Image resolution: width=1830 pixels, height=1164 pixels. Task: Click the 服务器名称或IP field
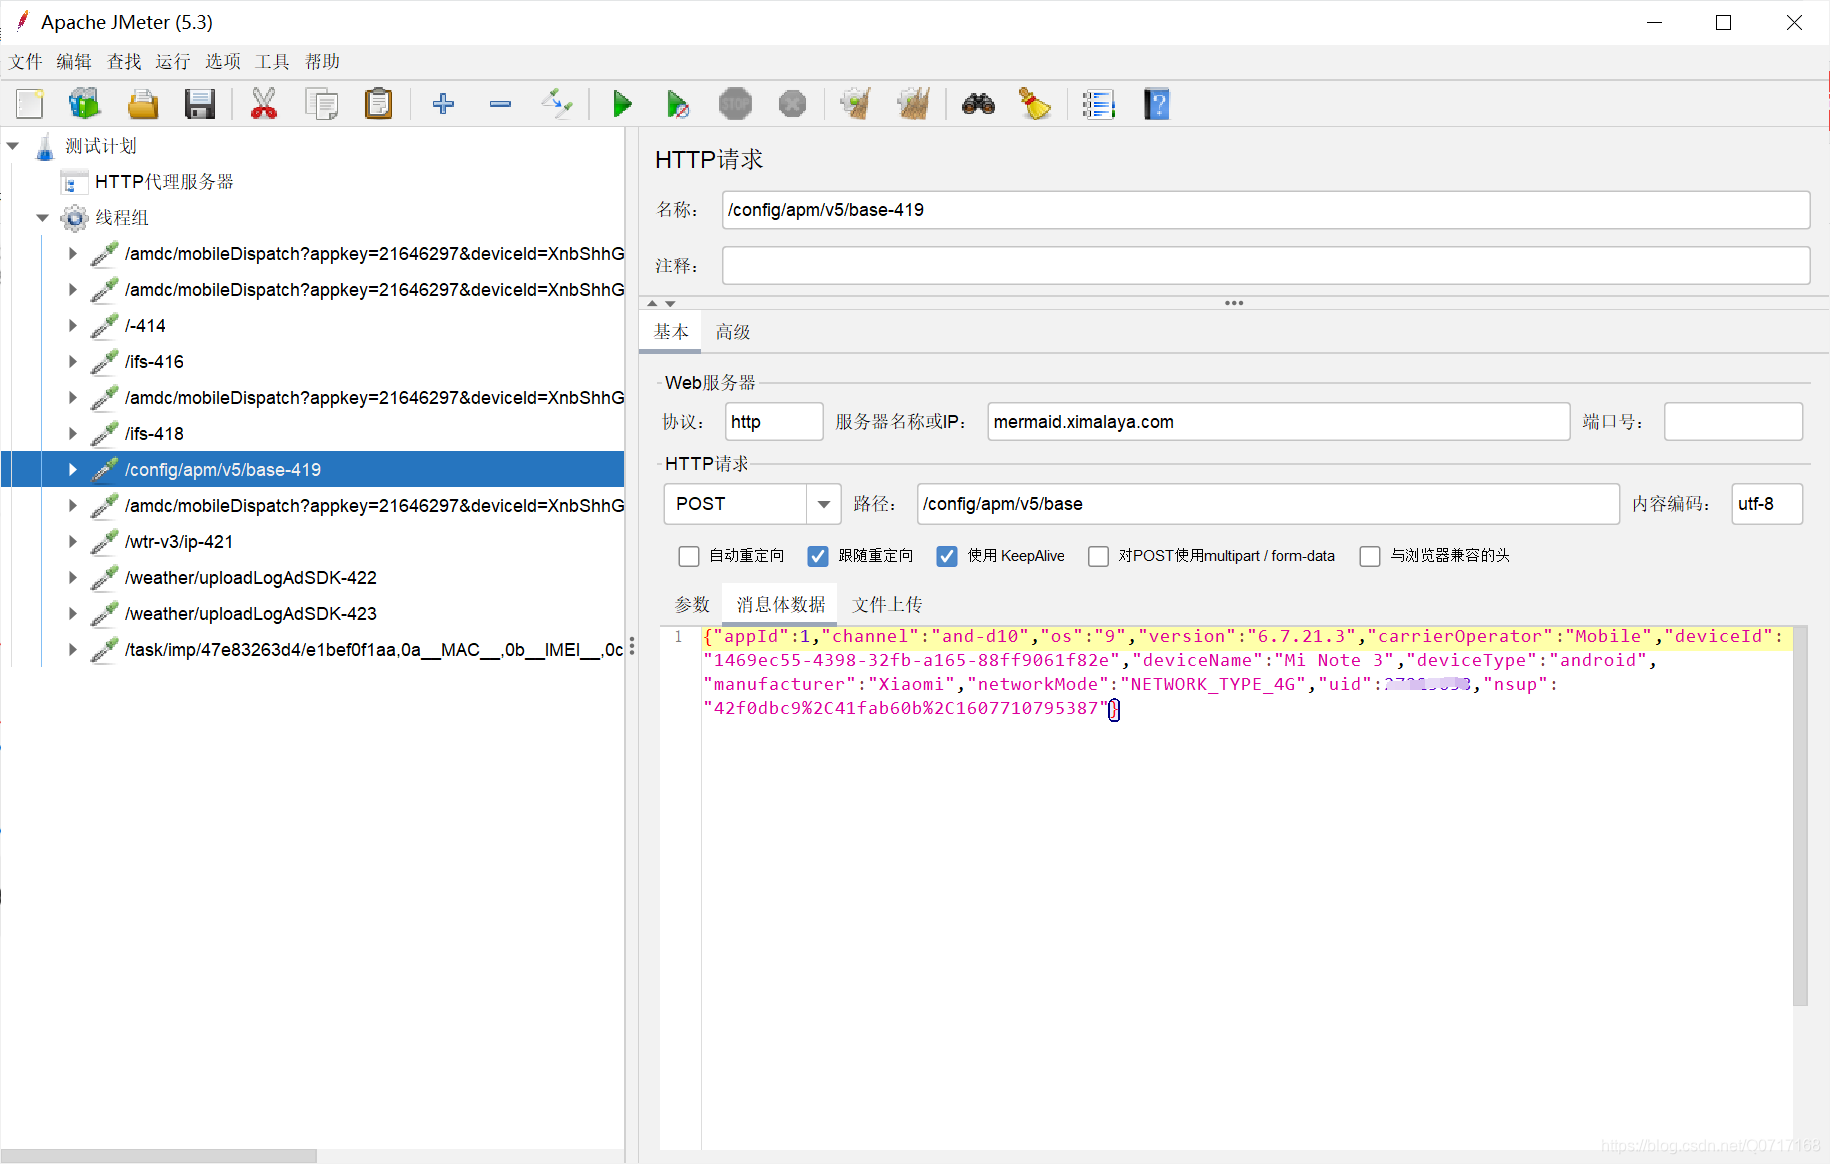(x=1278, y=422)
